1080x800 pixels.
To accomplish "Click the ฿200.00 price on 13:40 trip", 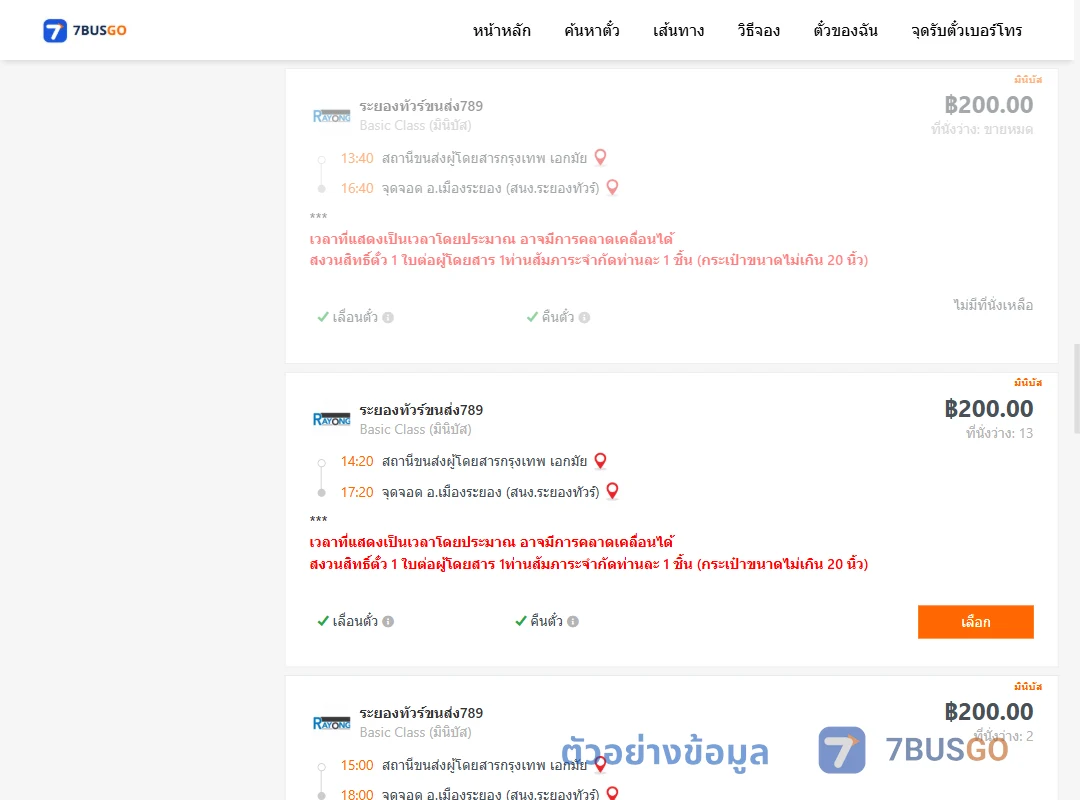I will pos(989,104).
